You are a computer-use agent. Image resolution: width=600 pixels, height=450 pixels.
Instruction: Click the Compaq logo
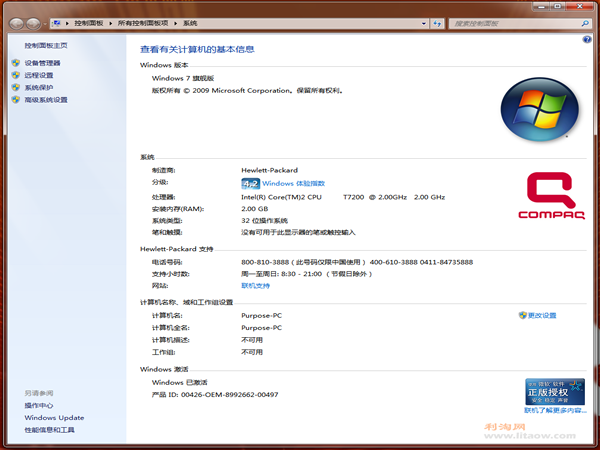coord(552,196)
